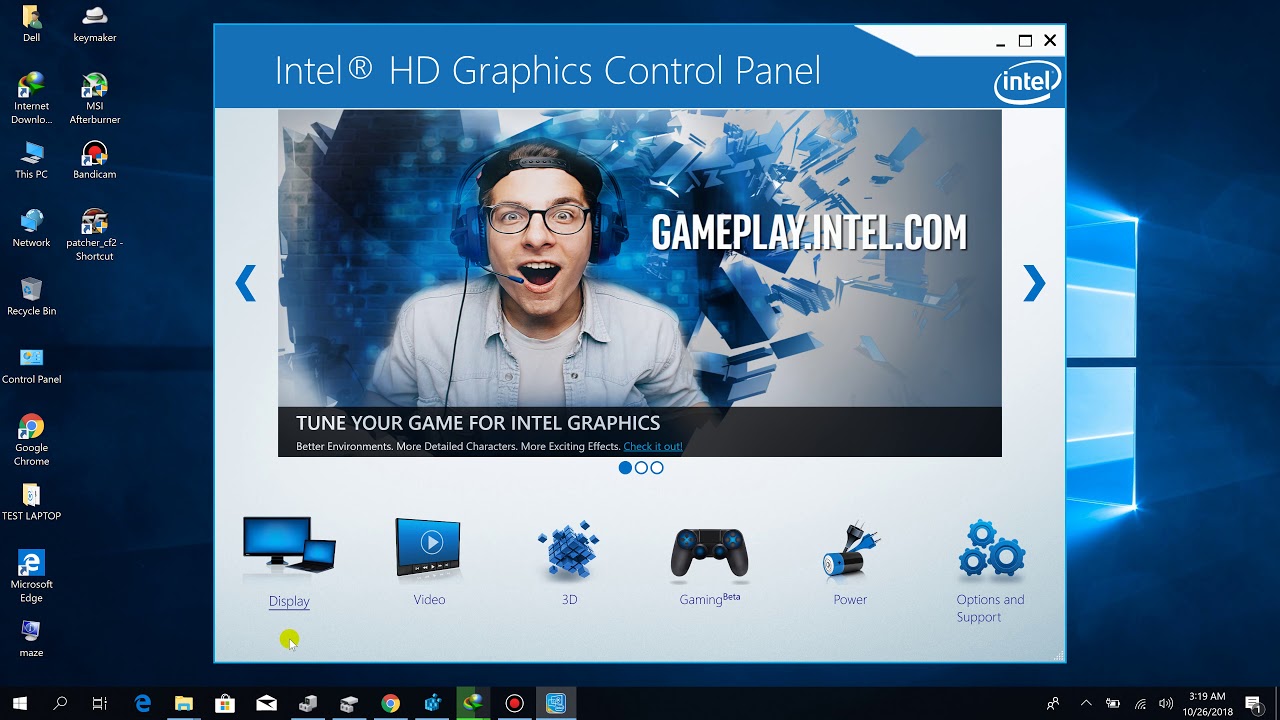This screenshot has height=720, width=1280.
Task: Open the volume tray icon
Action: click(x=1166, y=704)
